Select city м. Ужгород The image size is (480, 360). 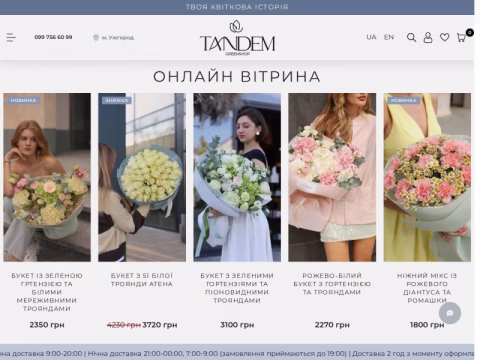pos(118,38)
